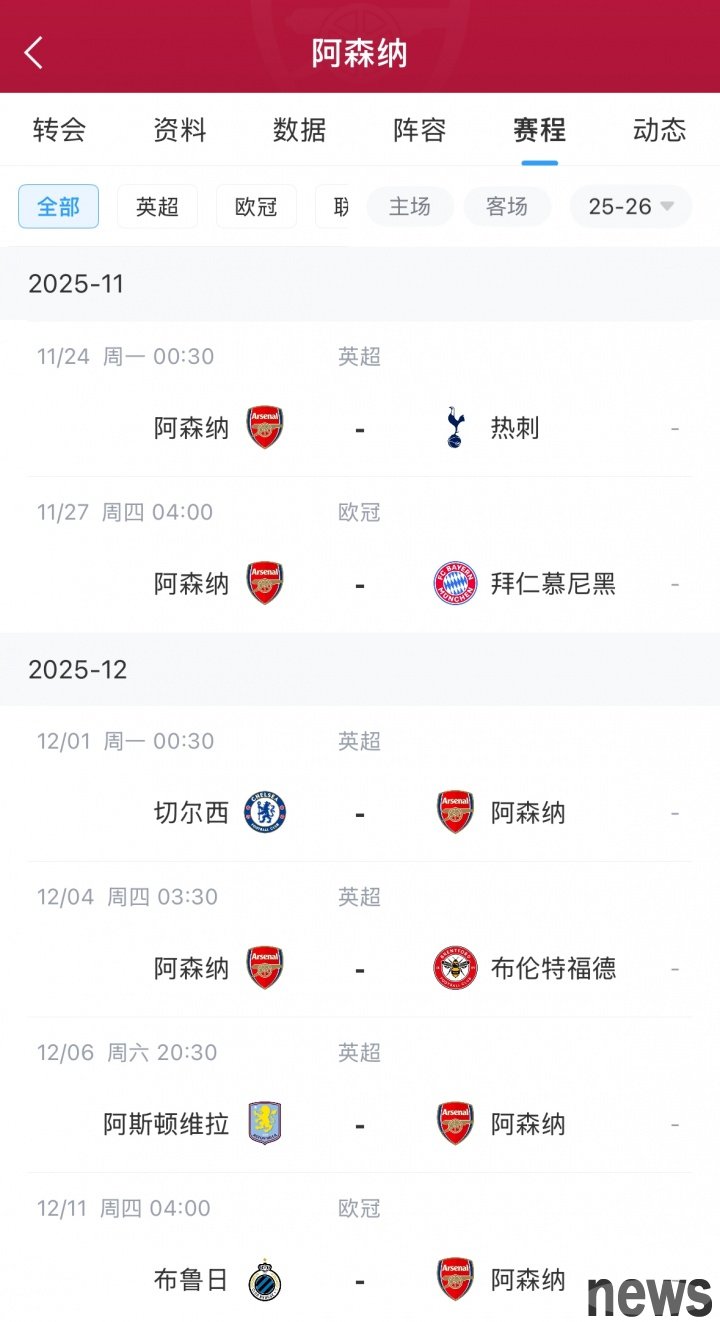The image size is (720, 1322).
Task: Filter matches by 英超
Action: [x=157, y=207]
